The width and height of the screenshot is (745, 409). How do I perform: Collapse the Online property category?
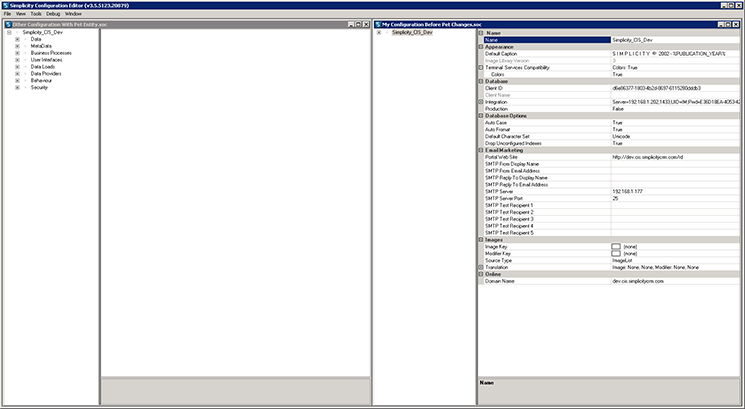[x=481, y=274]
